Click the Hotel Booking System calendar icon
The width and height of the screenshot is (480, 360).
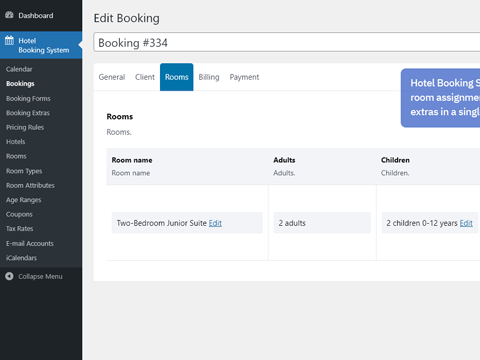(9, 41)
